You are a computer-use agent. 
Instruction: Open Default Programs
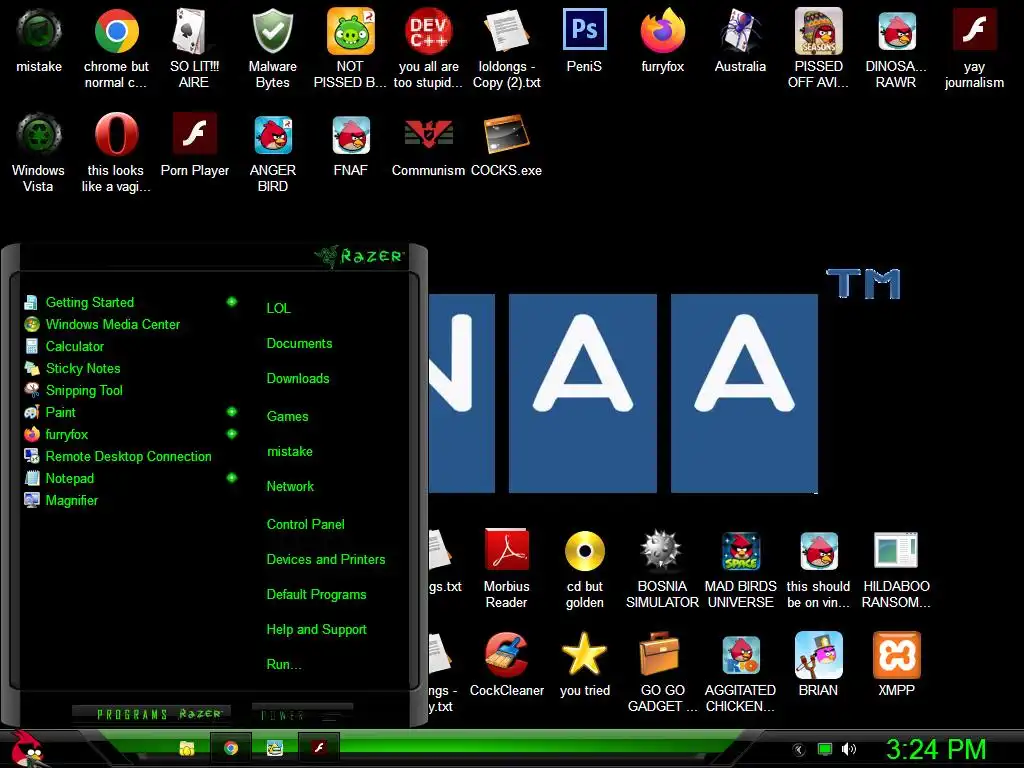click(x=316, y=595)
